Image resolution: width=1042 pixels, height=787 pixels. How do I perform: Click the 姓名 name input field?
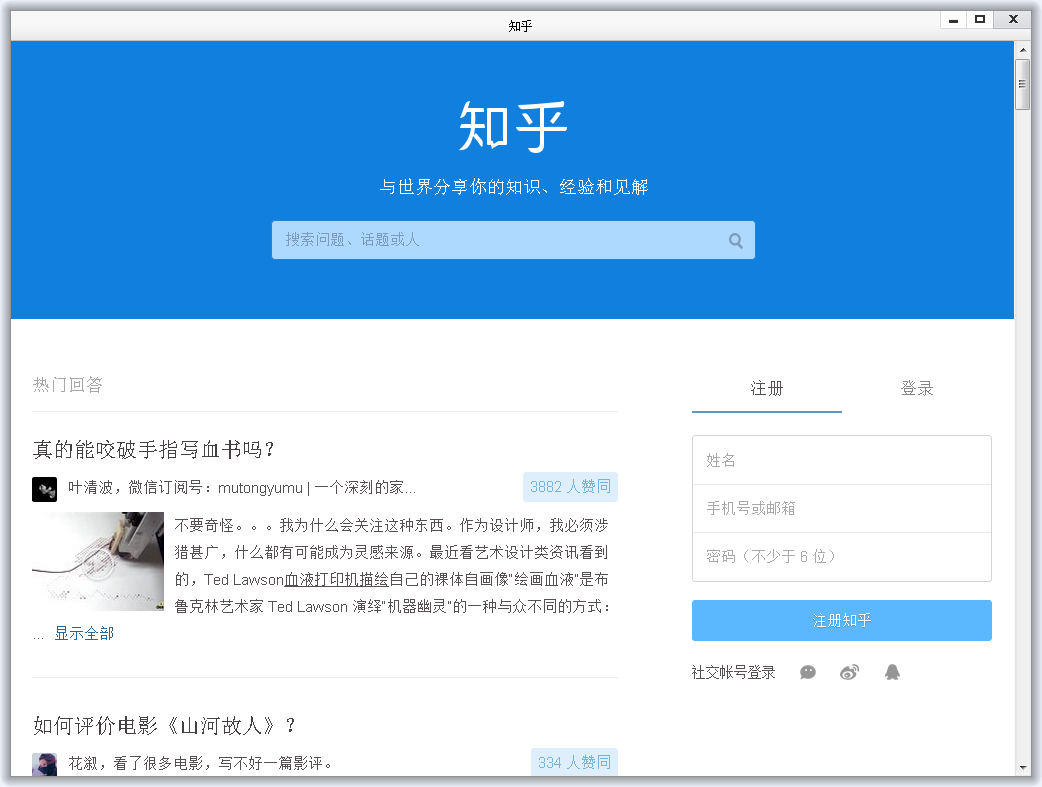pos(841,459)
